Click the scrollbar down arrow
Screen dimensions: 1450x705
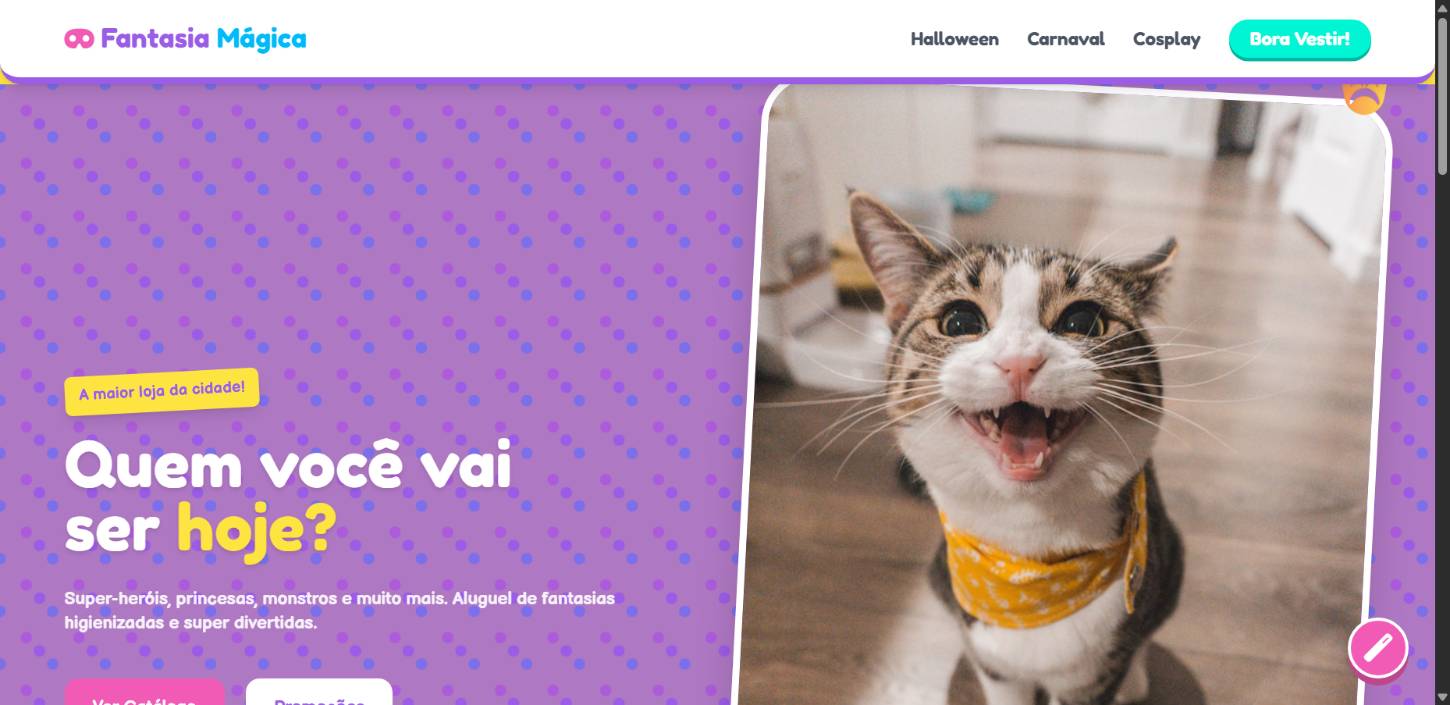(x=1442, y=696)
